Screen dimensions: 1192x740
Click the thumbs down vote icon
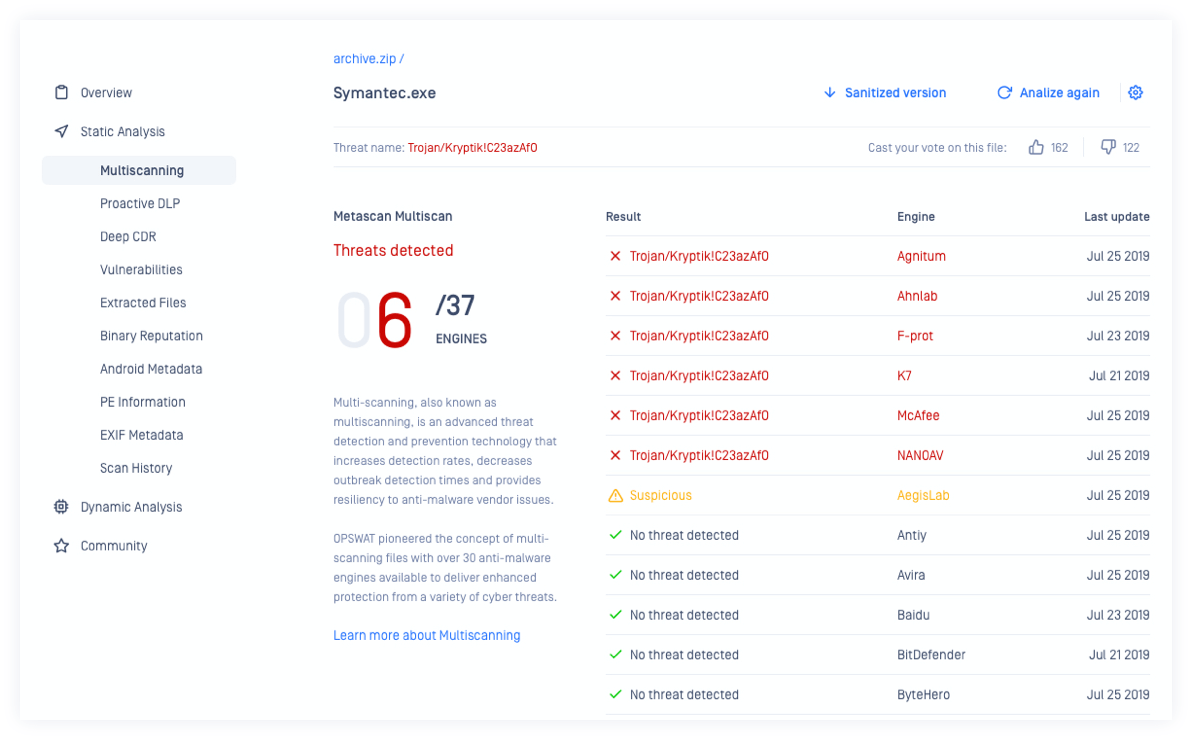[1108, 148]
